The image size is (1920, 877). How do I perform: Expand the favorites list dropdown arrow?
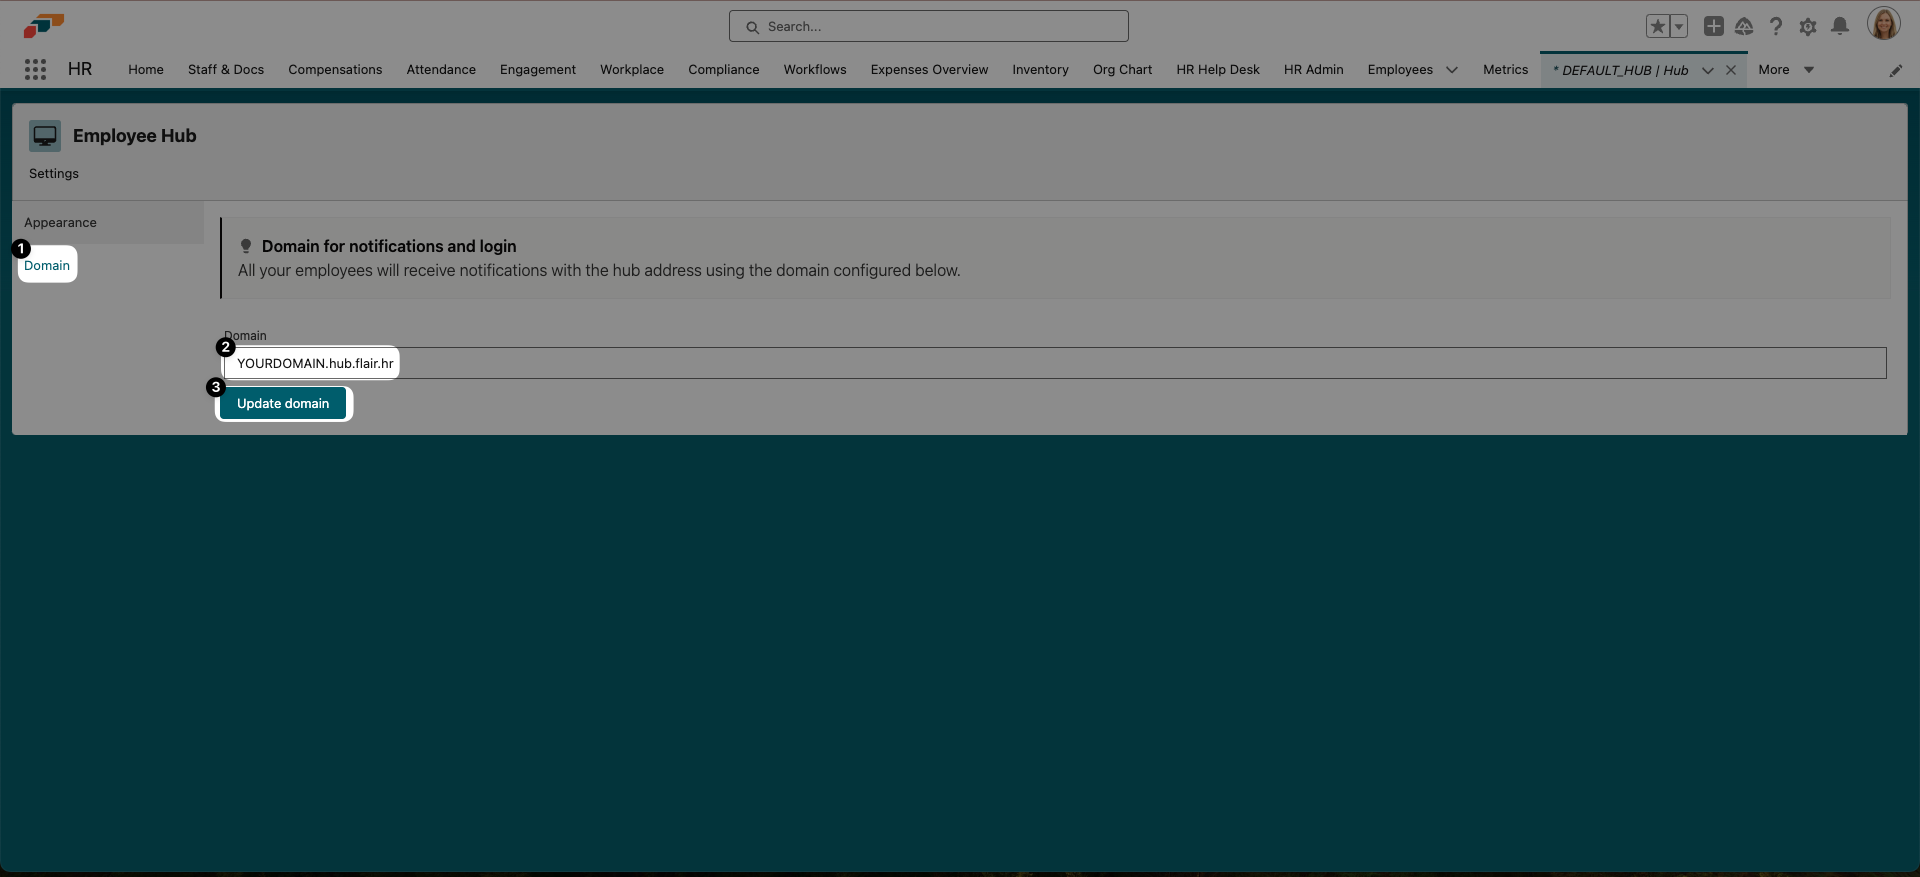point(1679,27)
